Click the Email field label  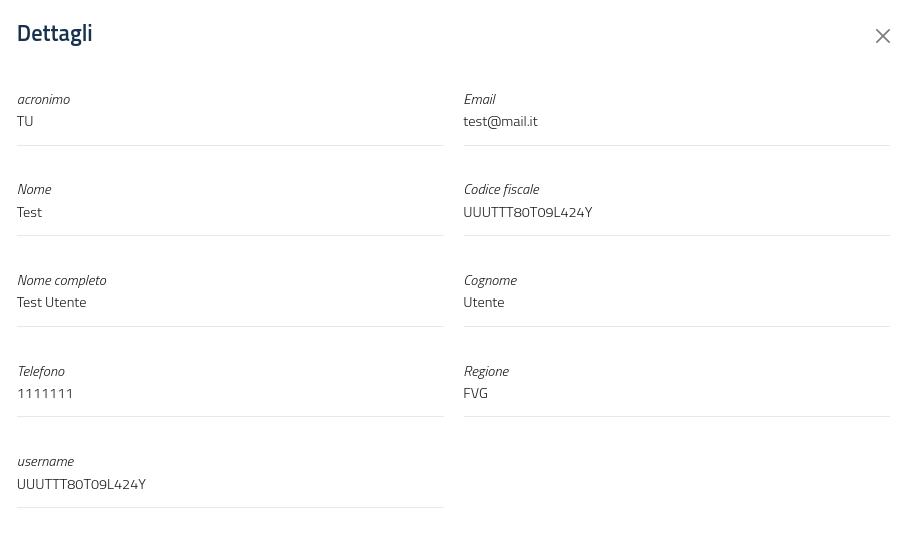[x=479, y=99]
